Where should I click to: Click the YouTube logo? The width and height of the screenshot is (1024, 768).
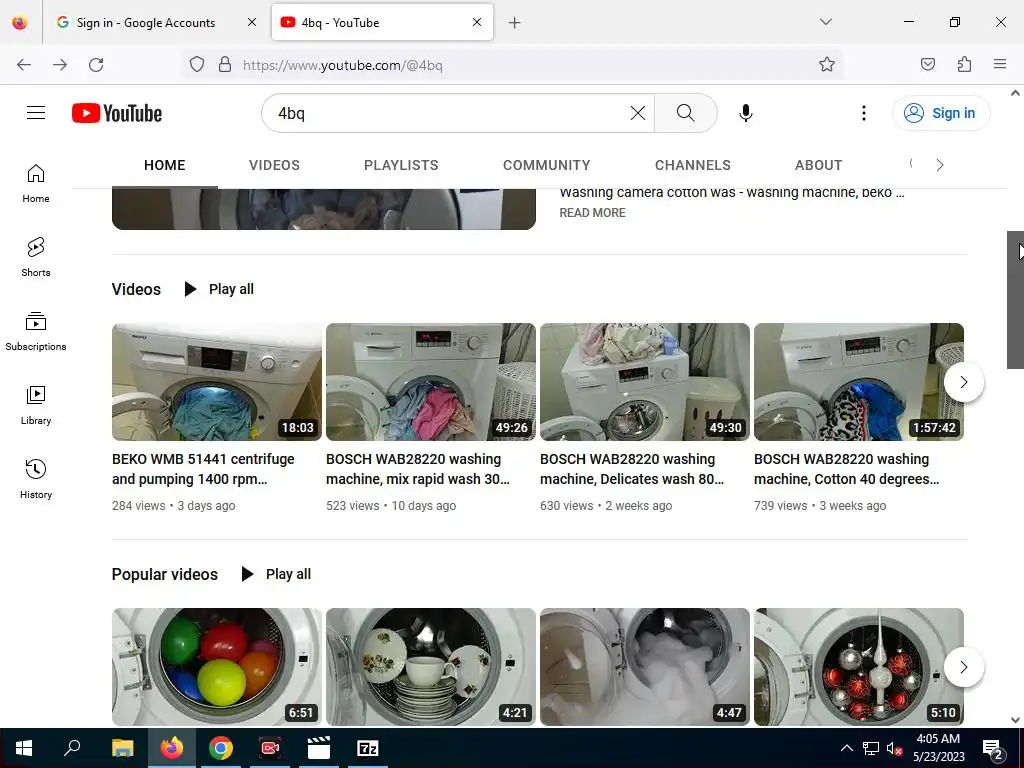point(117,113)
